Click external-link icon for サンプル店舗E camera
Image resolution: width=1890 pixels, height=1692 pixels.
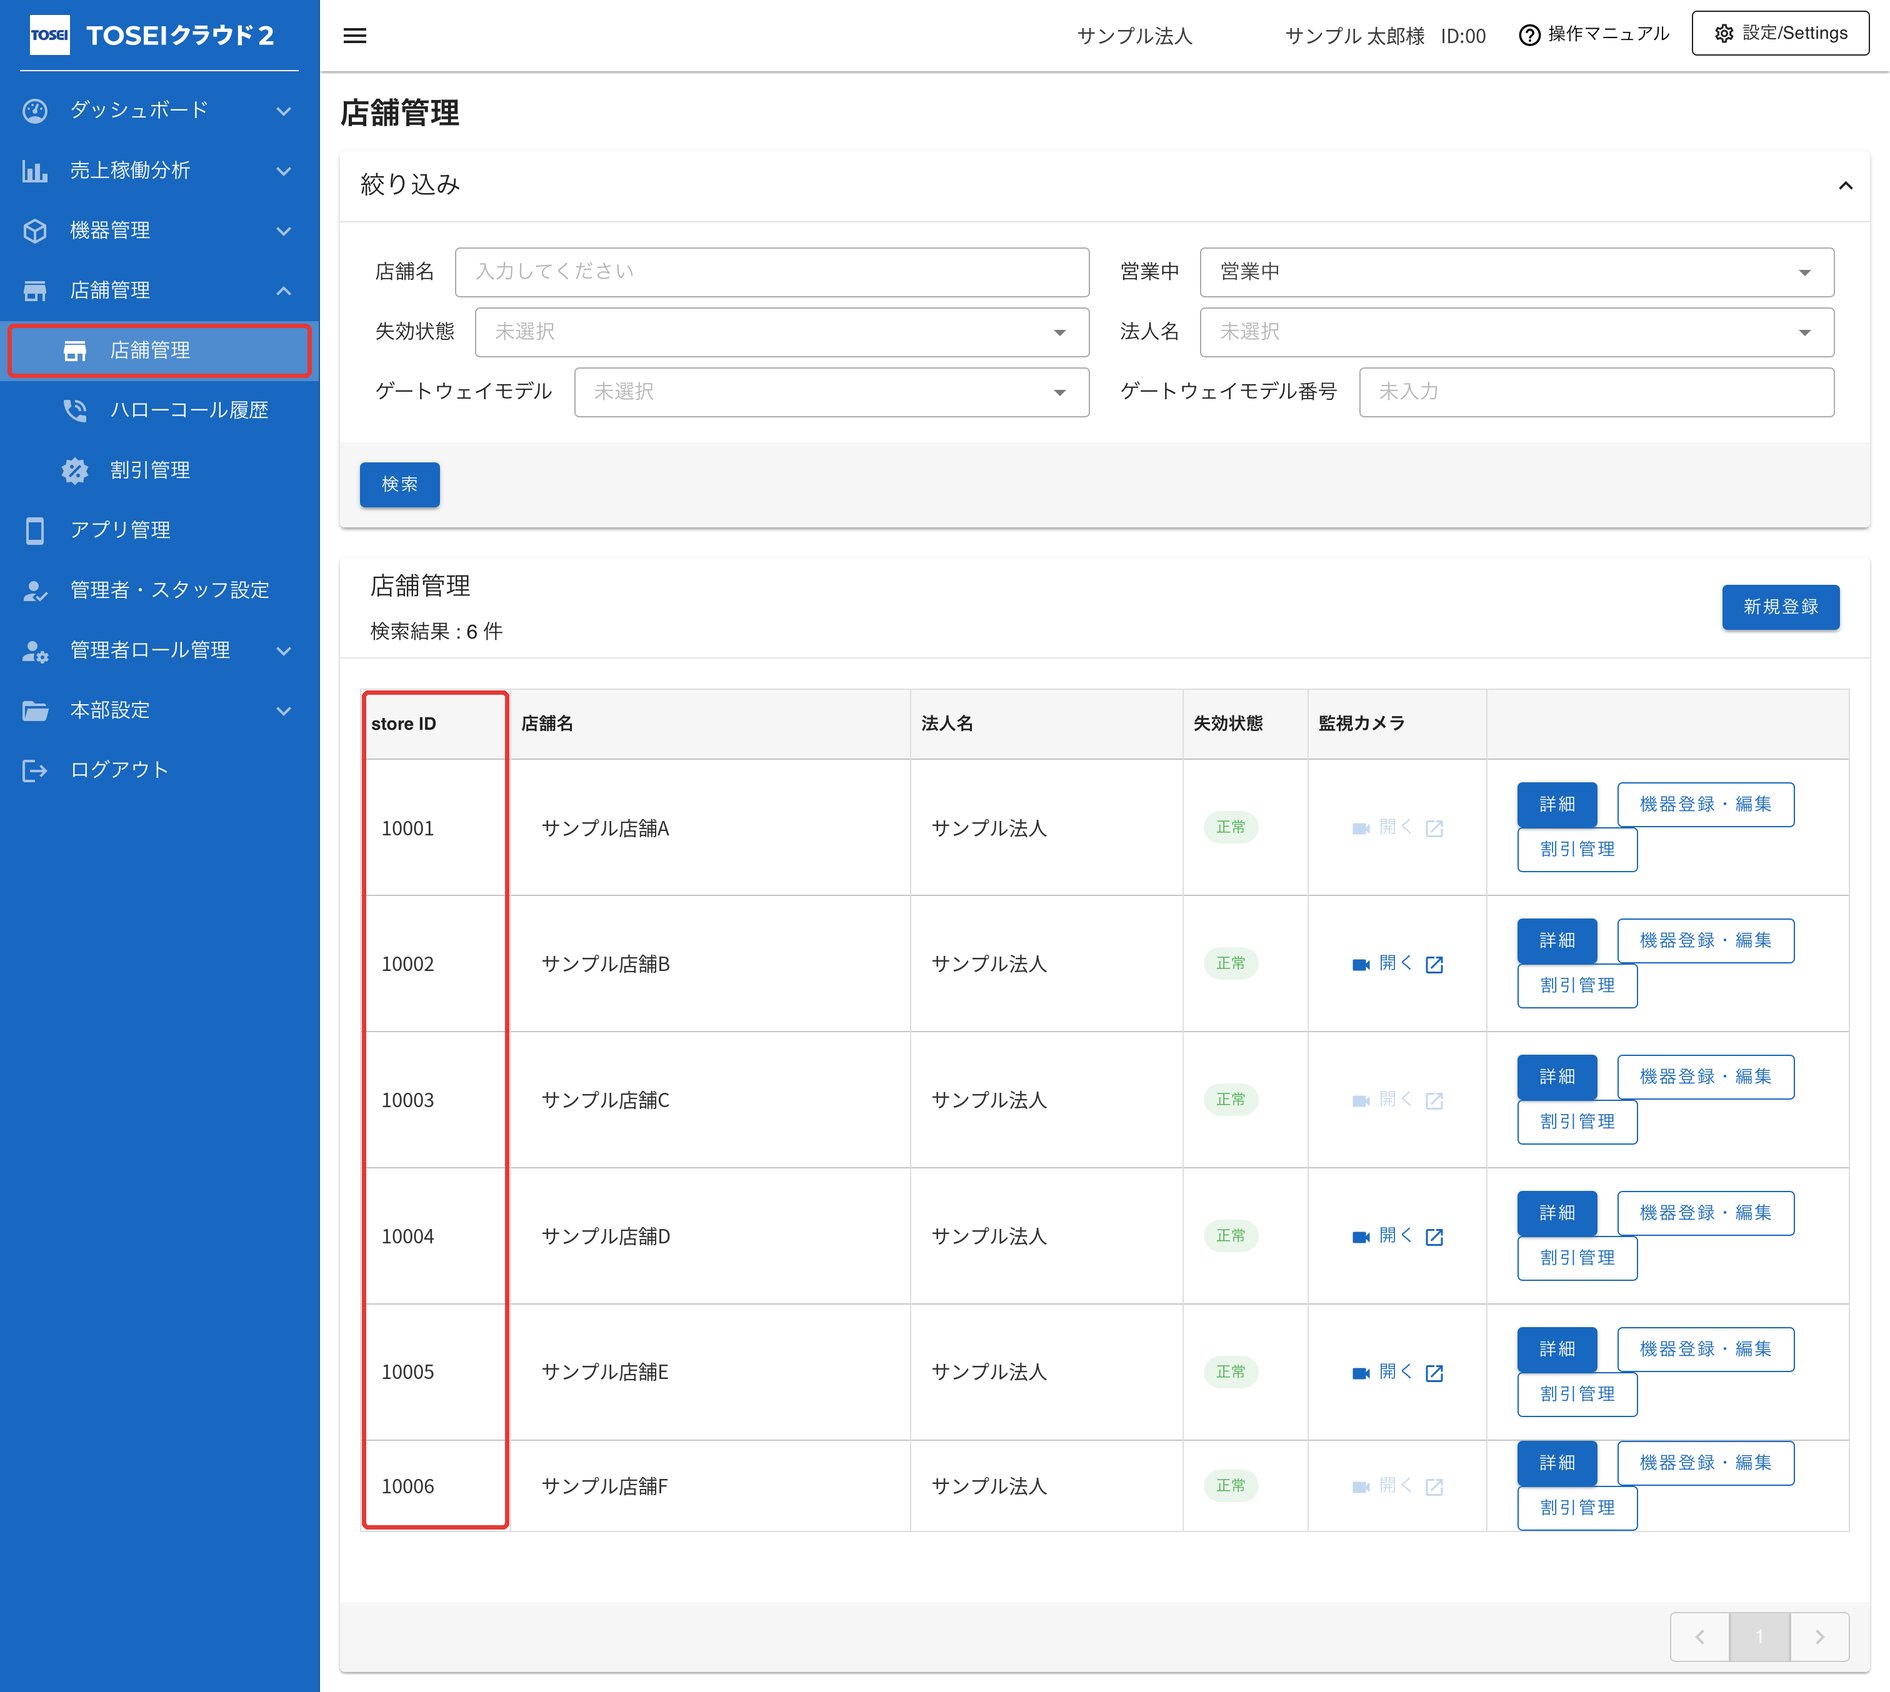point(1434,1373)
